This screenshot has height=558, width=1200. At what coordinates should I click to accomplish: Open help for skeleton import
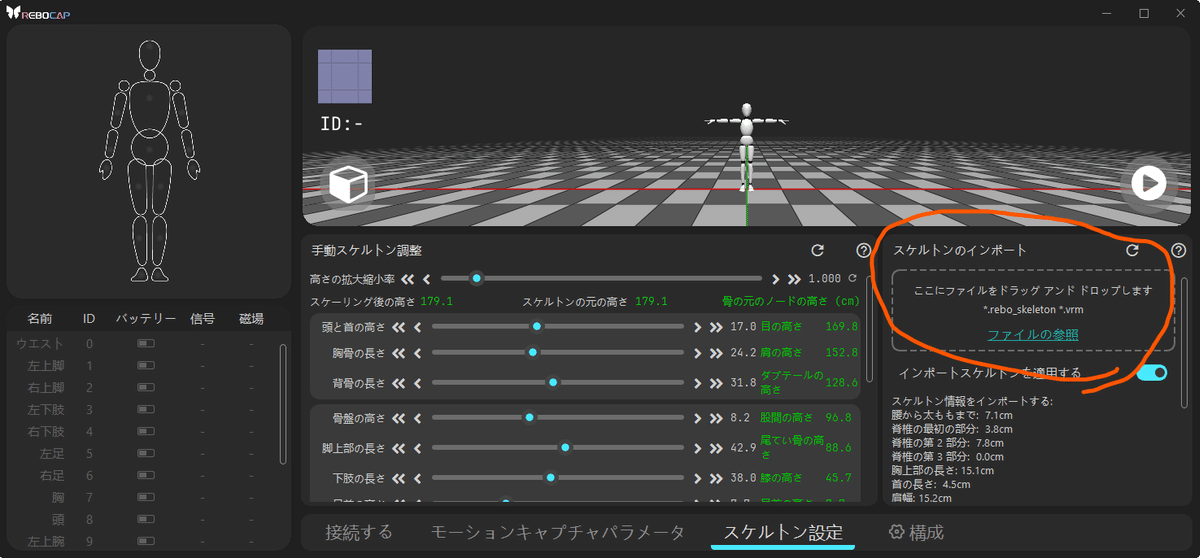(1179, 250)
